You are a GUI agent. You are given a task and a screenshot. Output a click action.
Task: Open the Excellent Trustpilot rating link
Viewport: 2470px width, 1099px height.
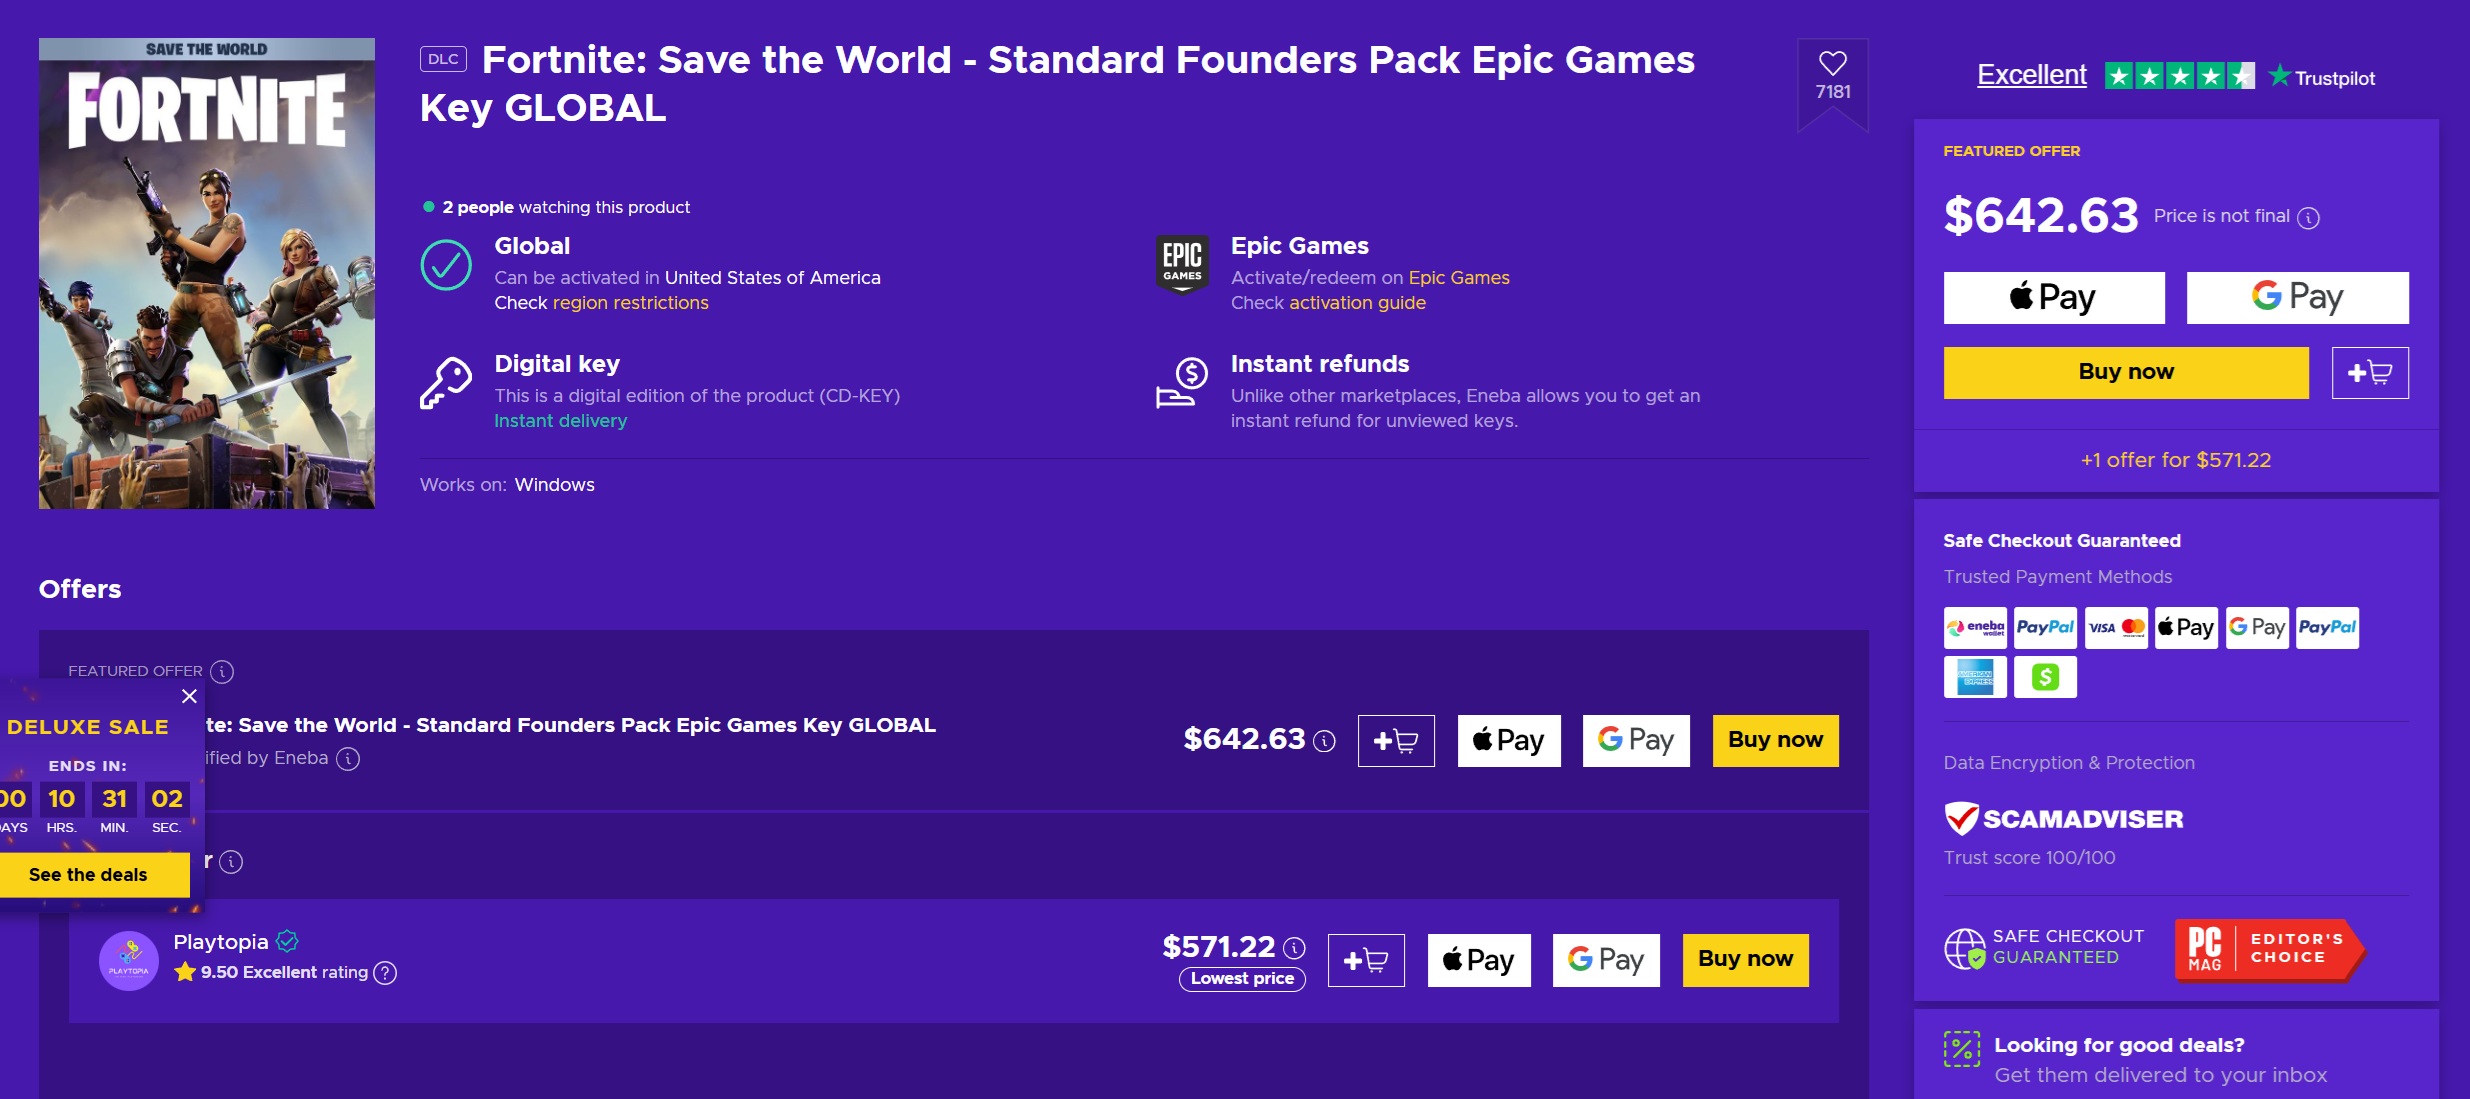(2031, 75)
